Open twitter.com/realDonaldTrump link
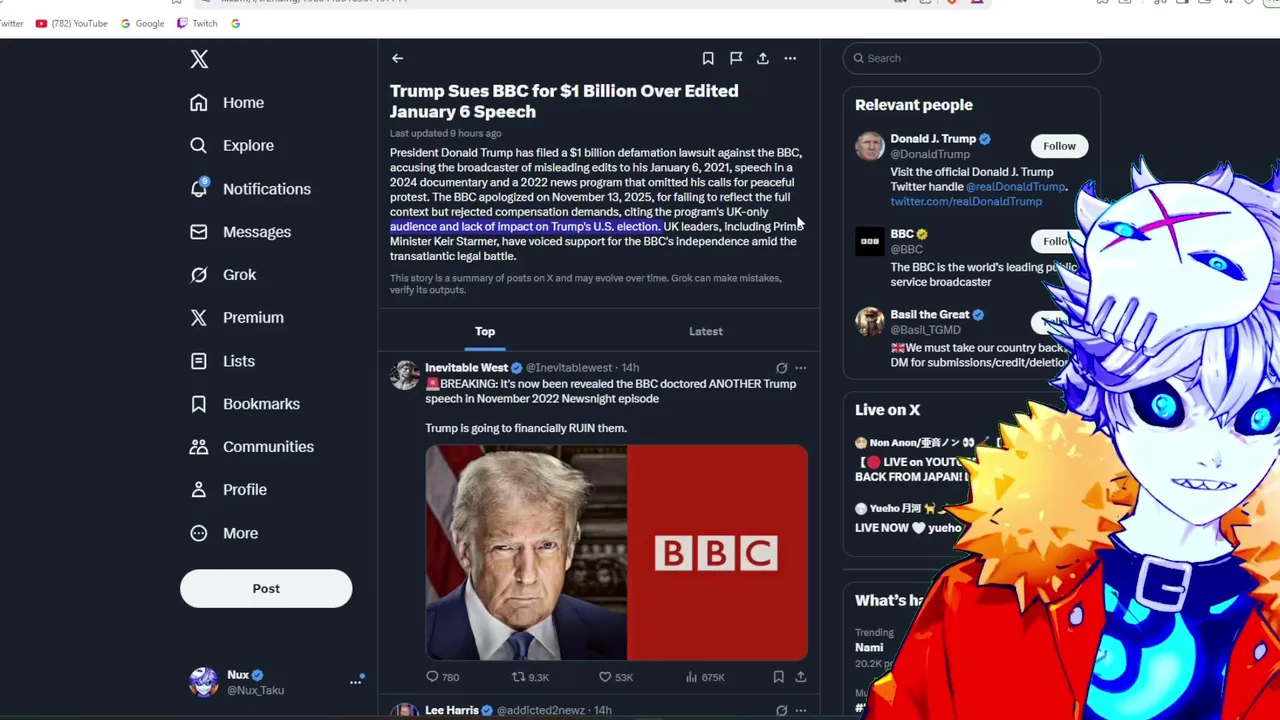Image resolution: width=1280 pixels, height=720 pixels. tap(966, 202)
